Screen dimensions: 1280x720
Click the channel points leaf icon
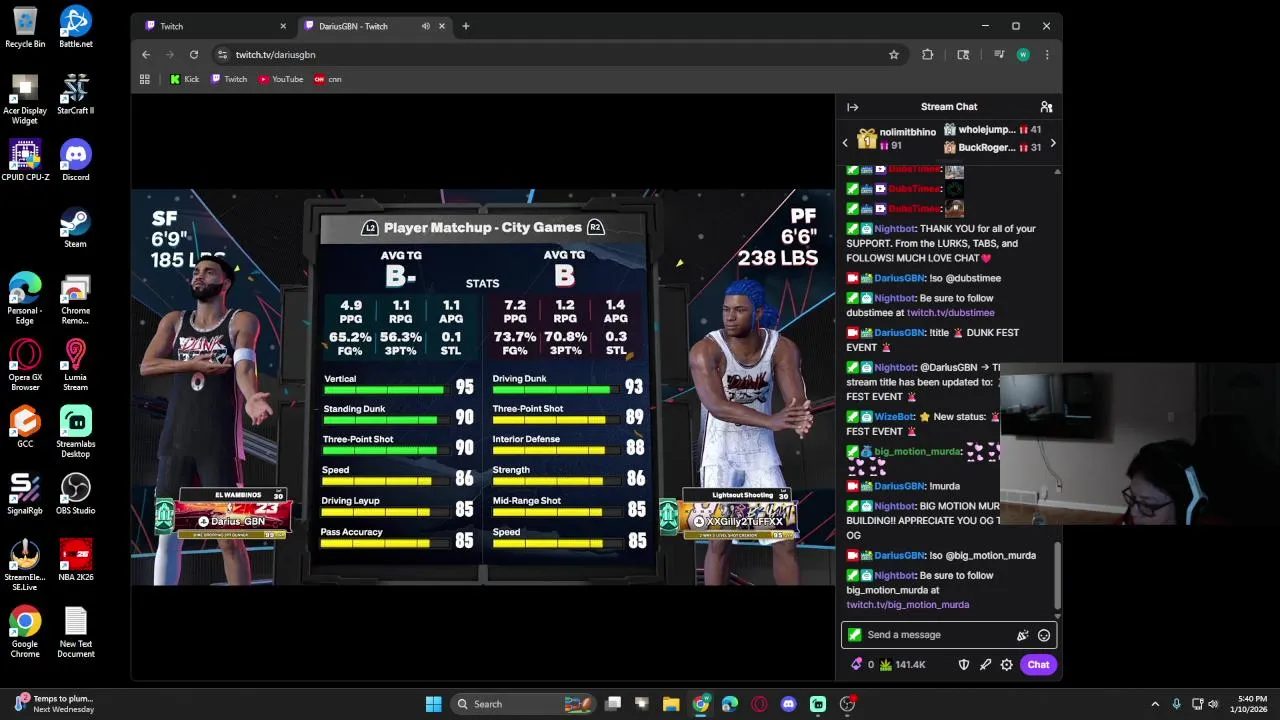(x=886, y=665)
